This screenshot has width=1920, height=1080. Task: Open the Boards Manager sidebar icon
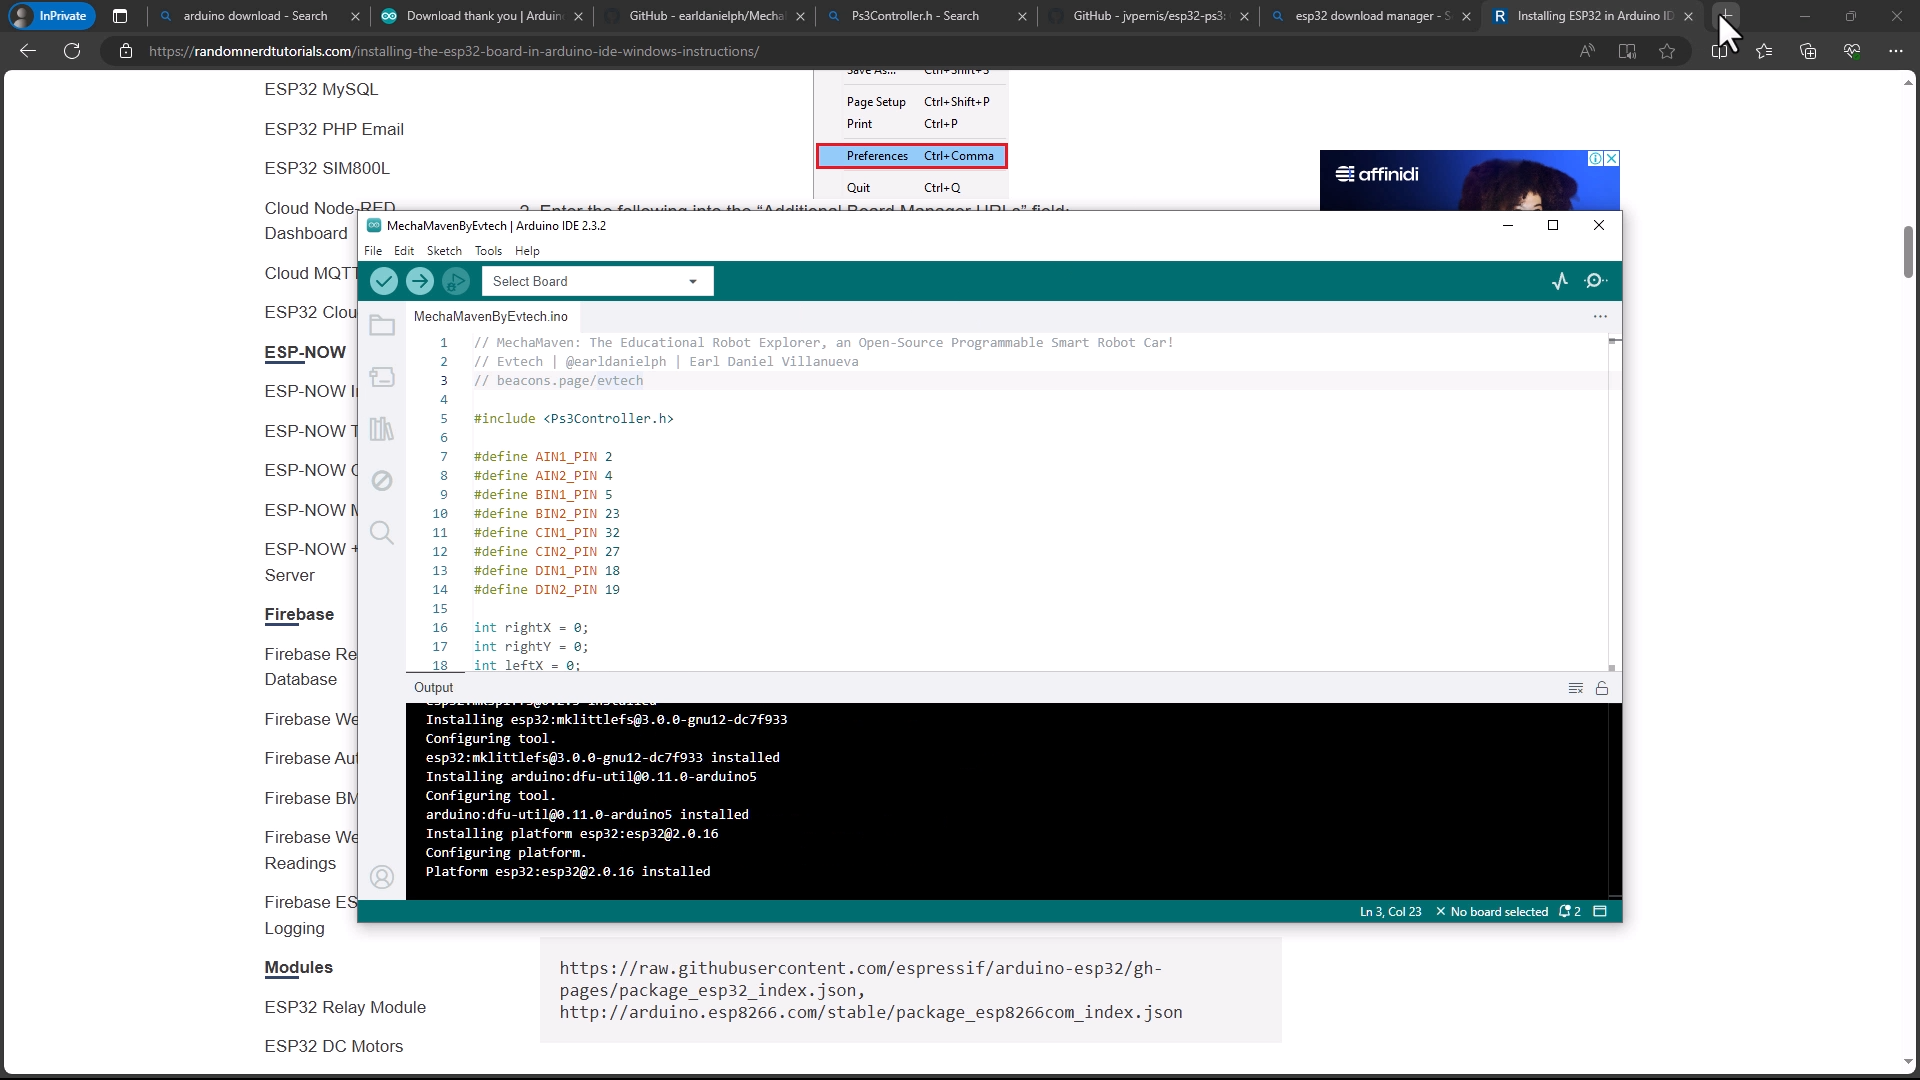click(382, 377)
